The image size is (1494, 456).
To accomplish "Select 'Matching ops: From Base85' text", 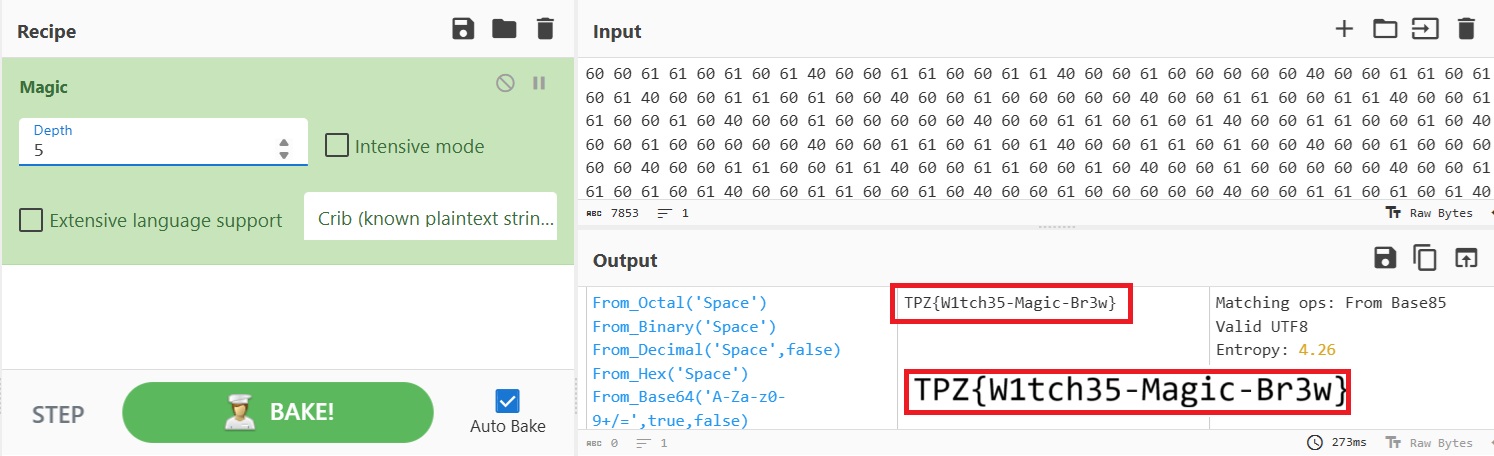I will coord(1330,302).
